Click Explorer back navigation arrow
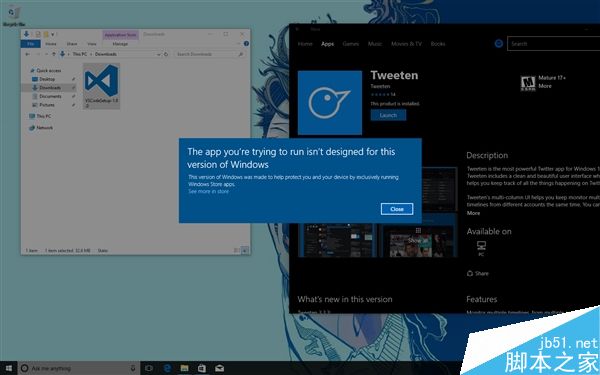 click(x=28, y=54)
